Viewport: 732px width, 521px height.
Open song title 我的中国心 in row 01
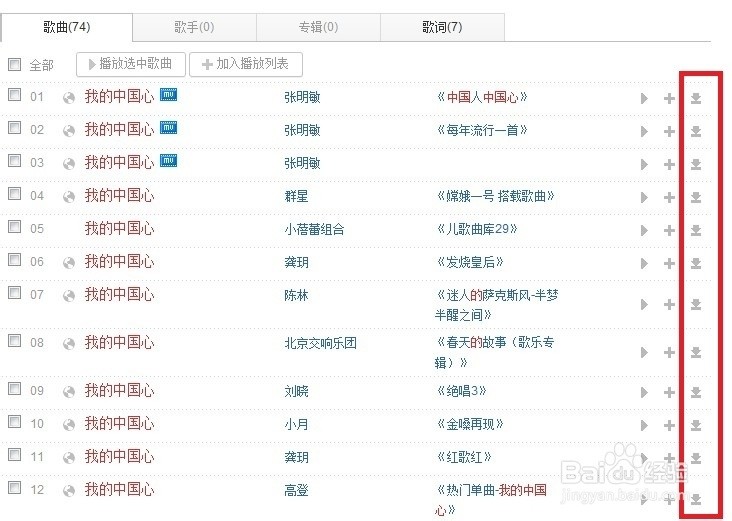click(x=119, y=97)
